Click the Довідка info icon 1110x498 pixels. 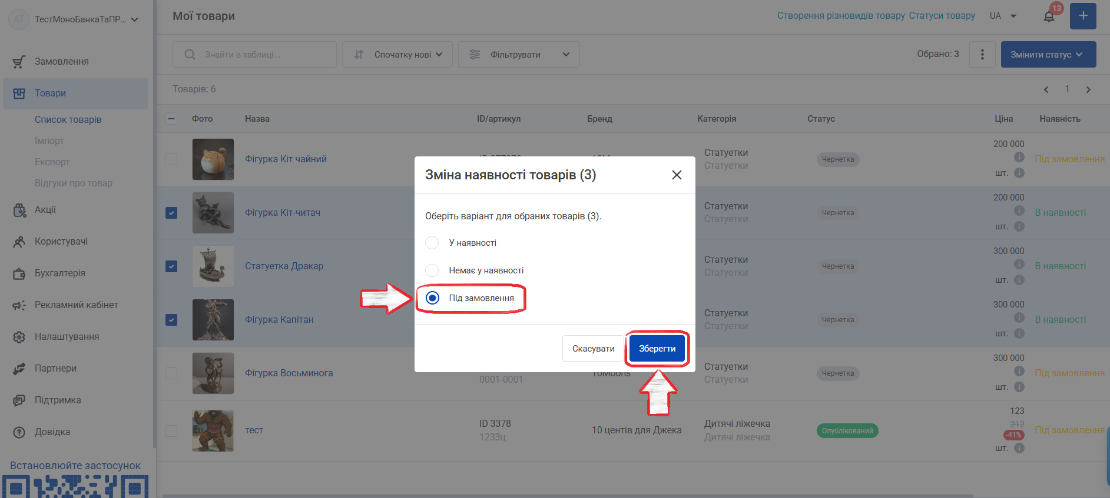(x=20, y=431)
